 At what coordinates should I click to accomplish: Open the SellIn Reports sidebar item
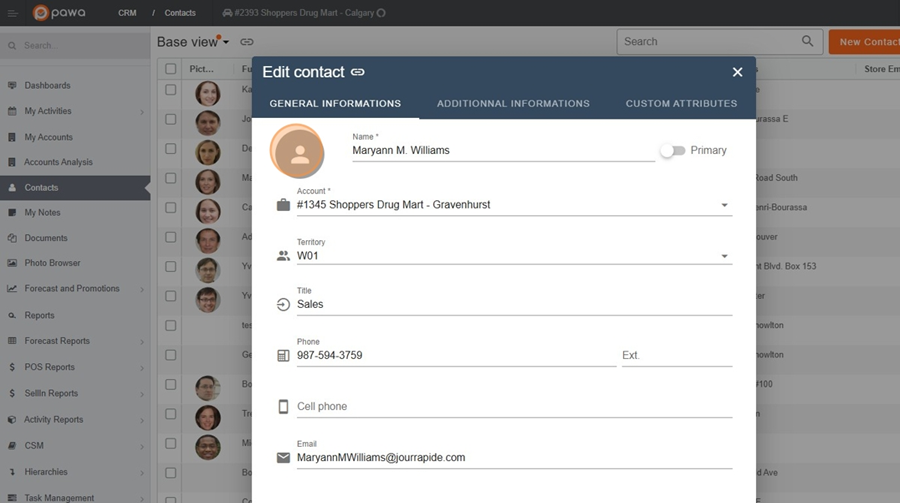75,393
